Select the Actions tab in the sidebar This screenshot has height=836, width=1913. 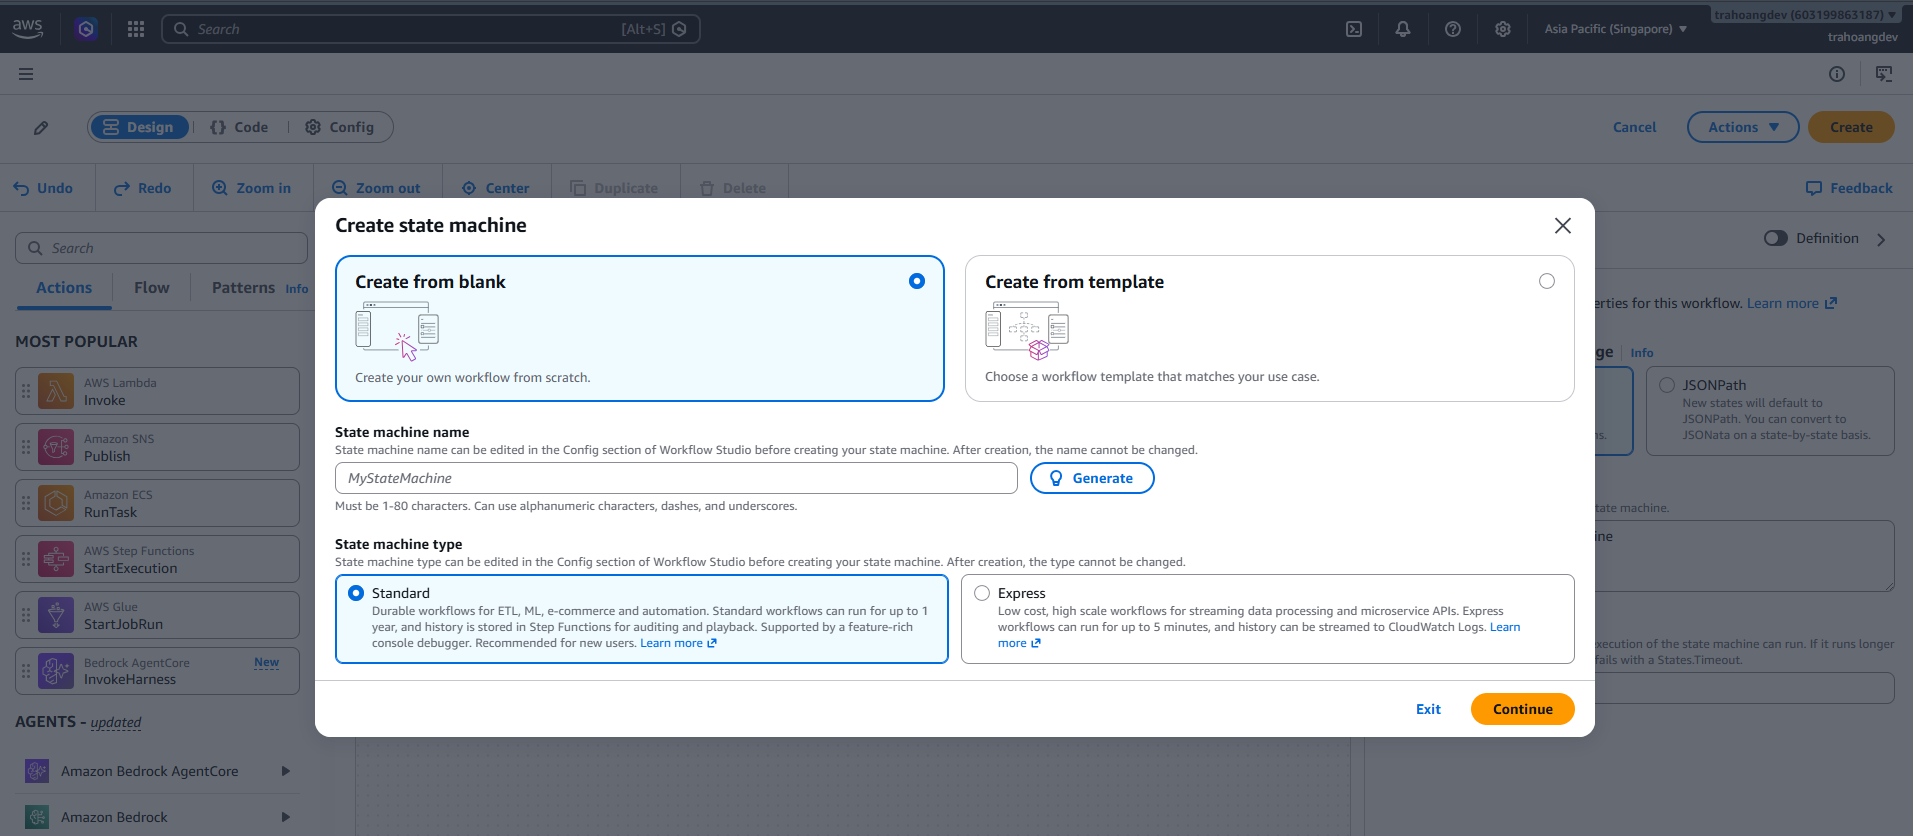[64, 288]
